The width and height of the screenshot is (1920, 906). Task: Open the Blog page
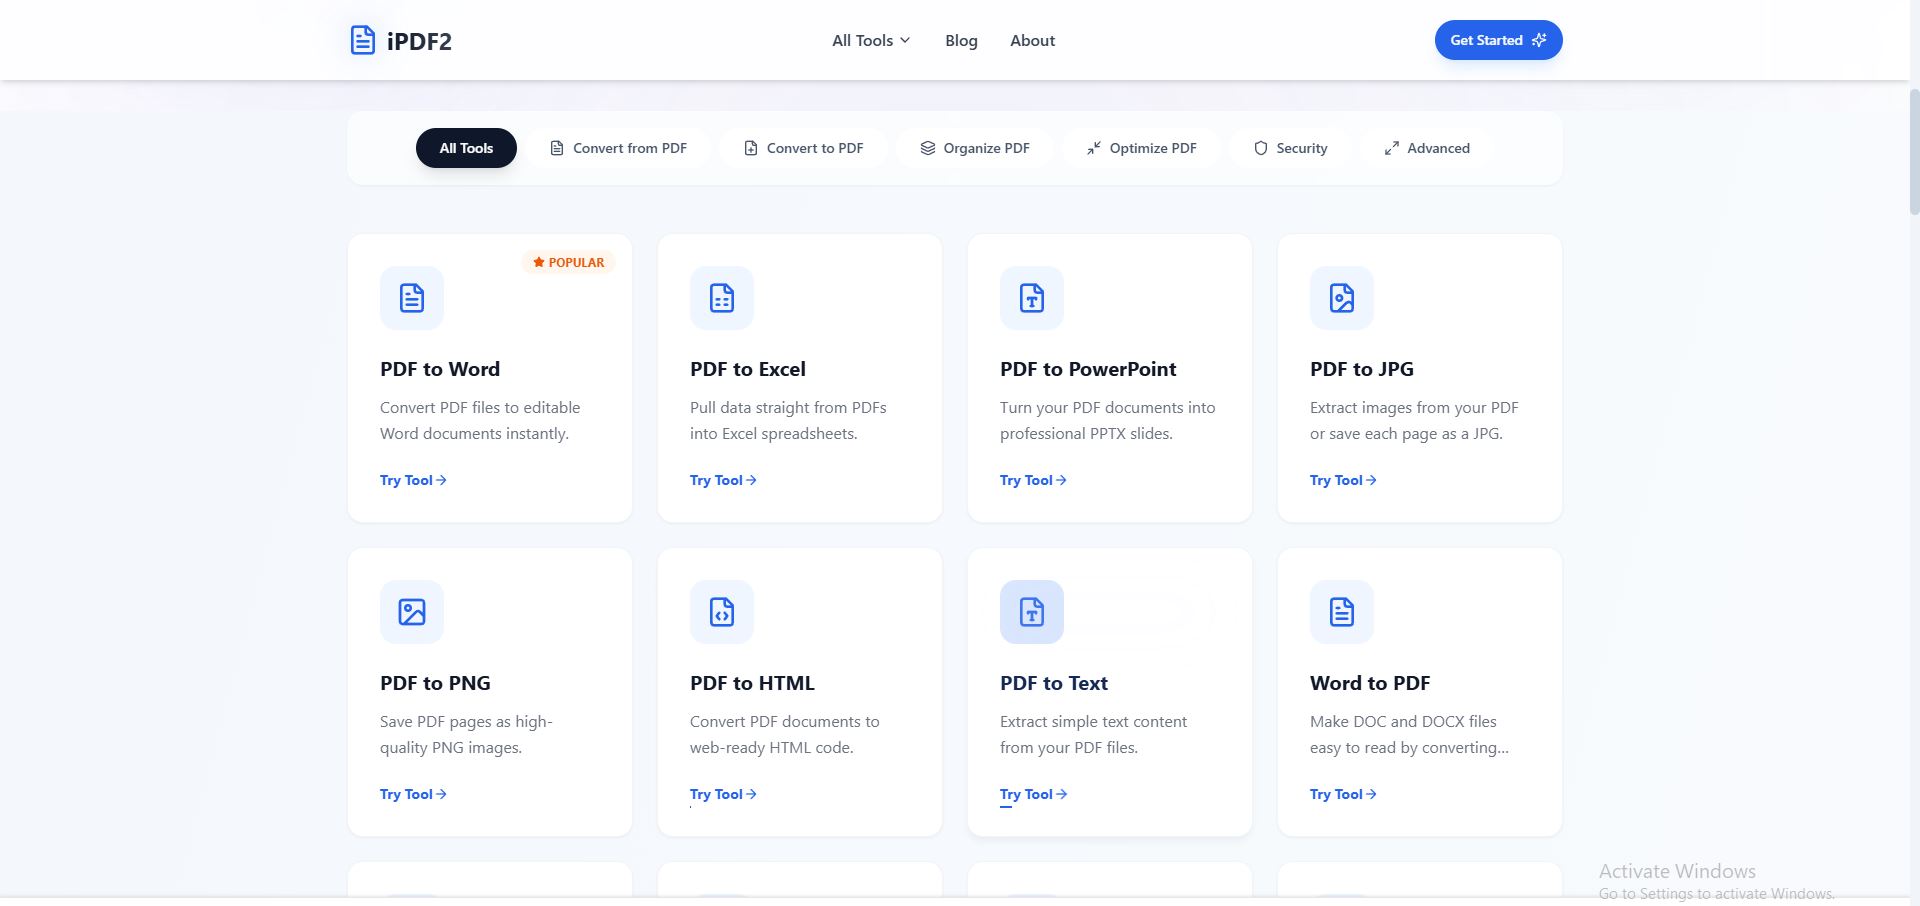(x=961, y=41)
